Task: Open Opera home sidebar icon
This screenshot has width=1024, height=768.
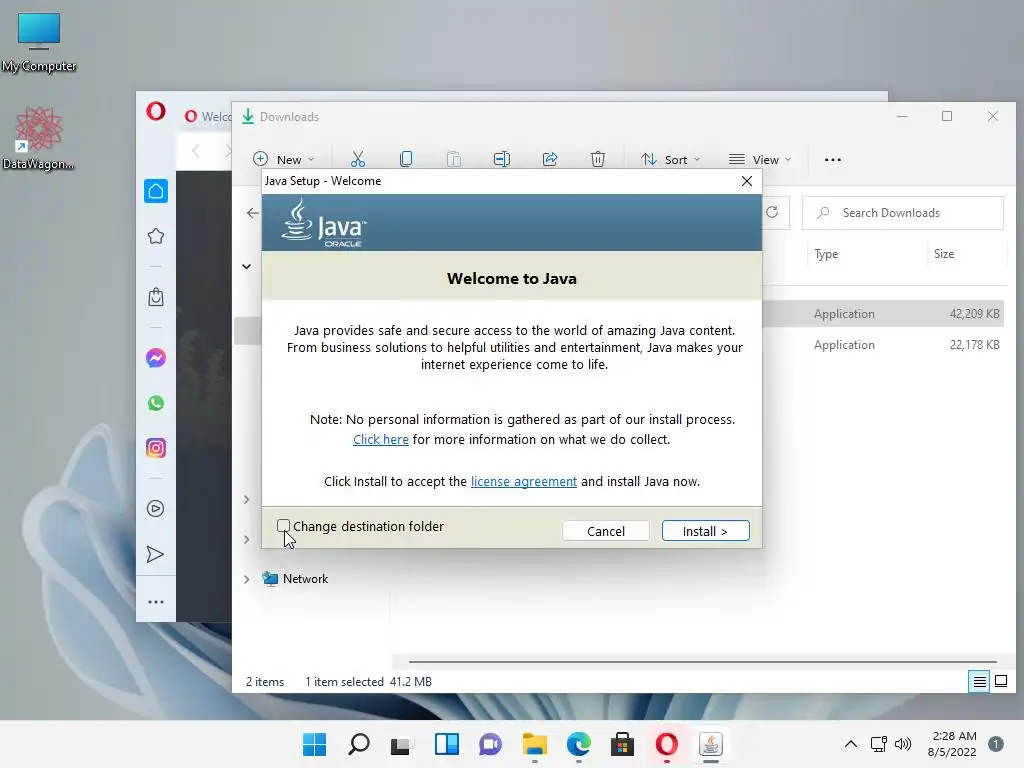Action: pos(156,191)
